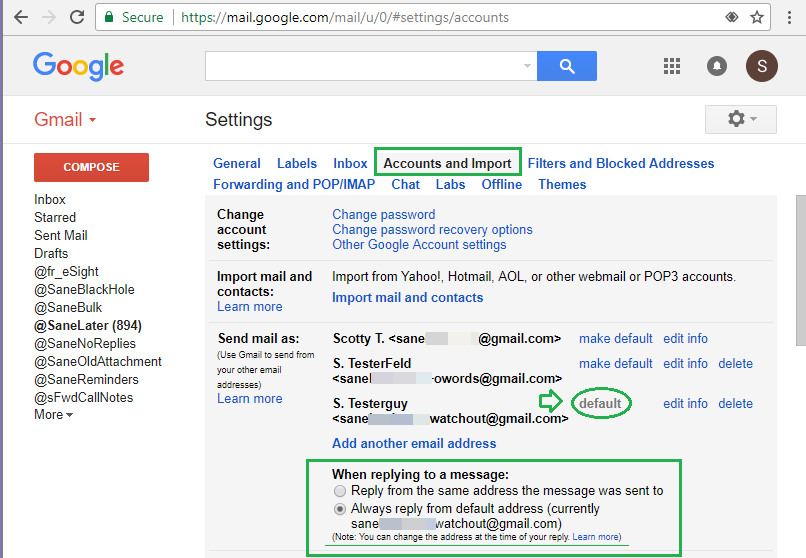Open Inbox in the left sidebar
Viewport: 806px width, 558px height.
tap(50, 199)
